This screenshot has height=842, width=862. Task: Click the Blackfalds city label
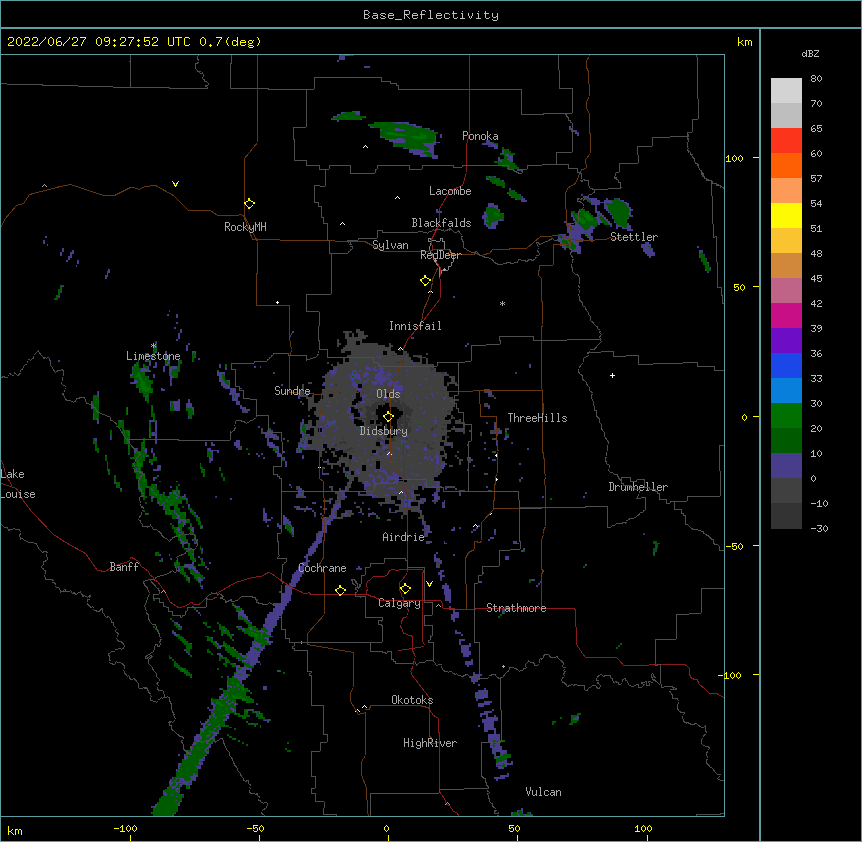pos(441,223)
